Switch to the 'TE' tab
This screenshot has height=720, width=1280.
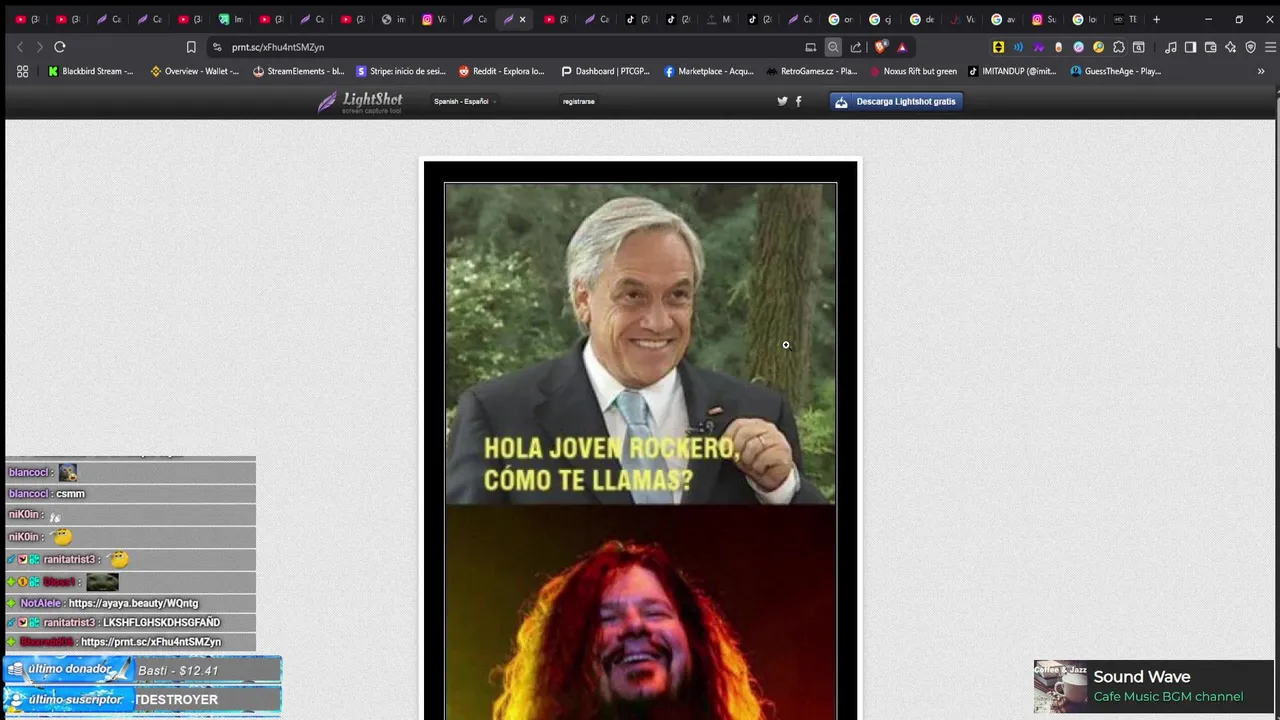[x=1125, y=19]
